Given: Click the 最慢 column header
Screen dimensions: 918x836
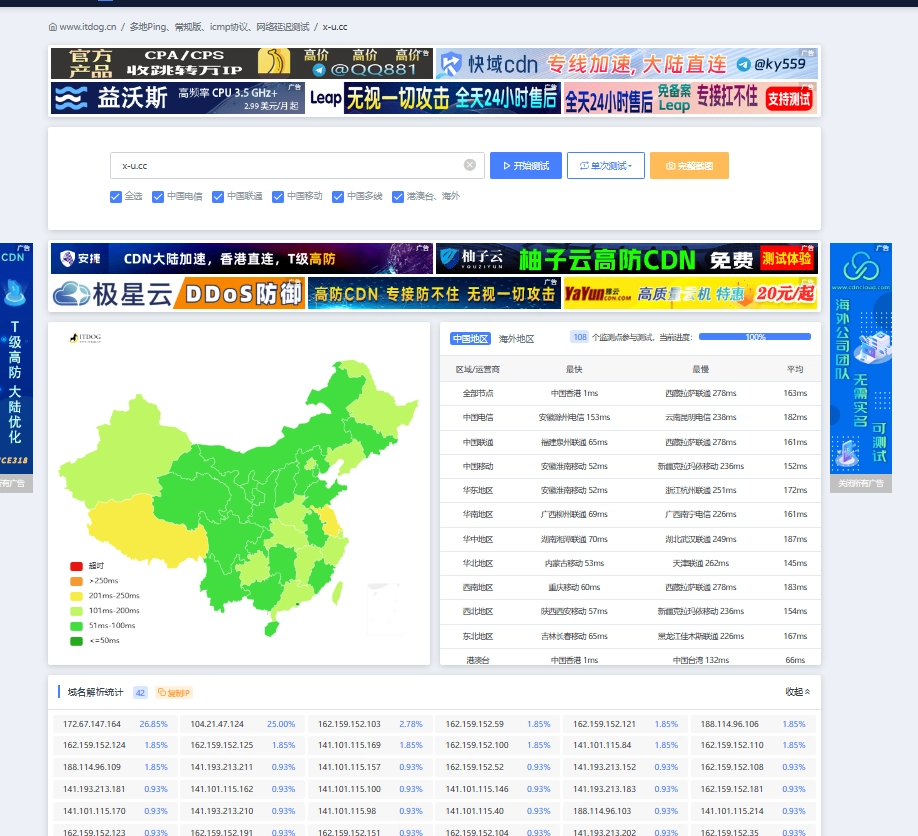Looking at the screenshot, I should [700, 369].
